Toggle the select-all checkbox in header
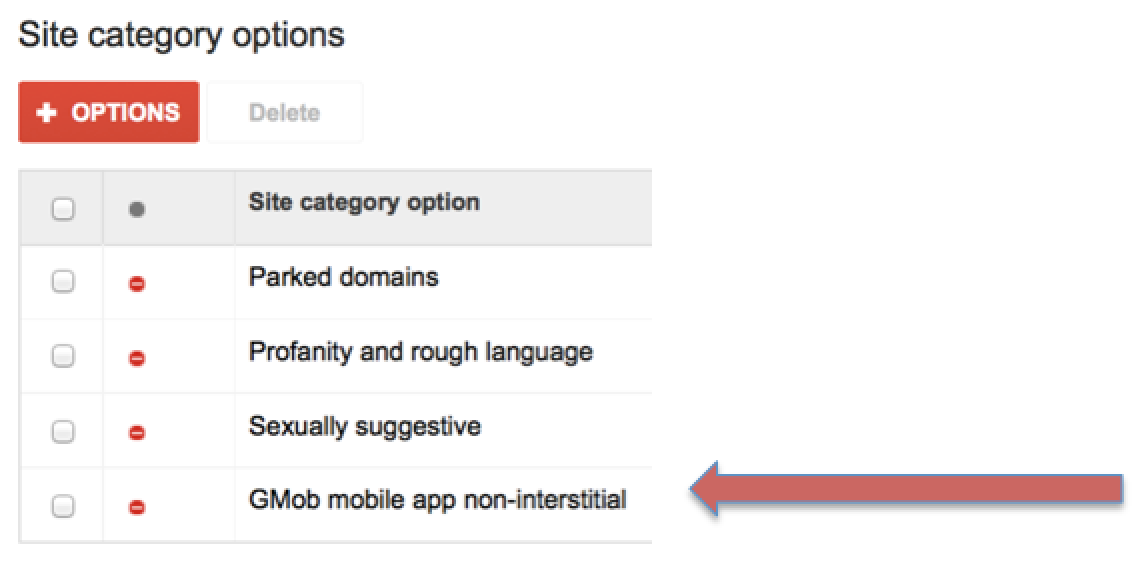 (x=63, y=209)
